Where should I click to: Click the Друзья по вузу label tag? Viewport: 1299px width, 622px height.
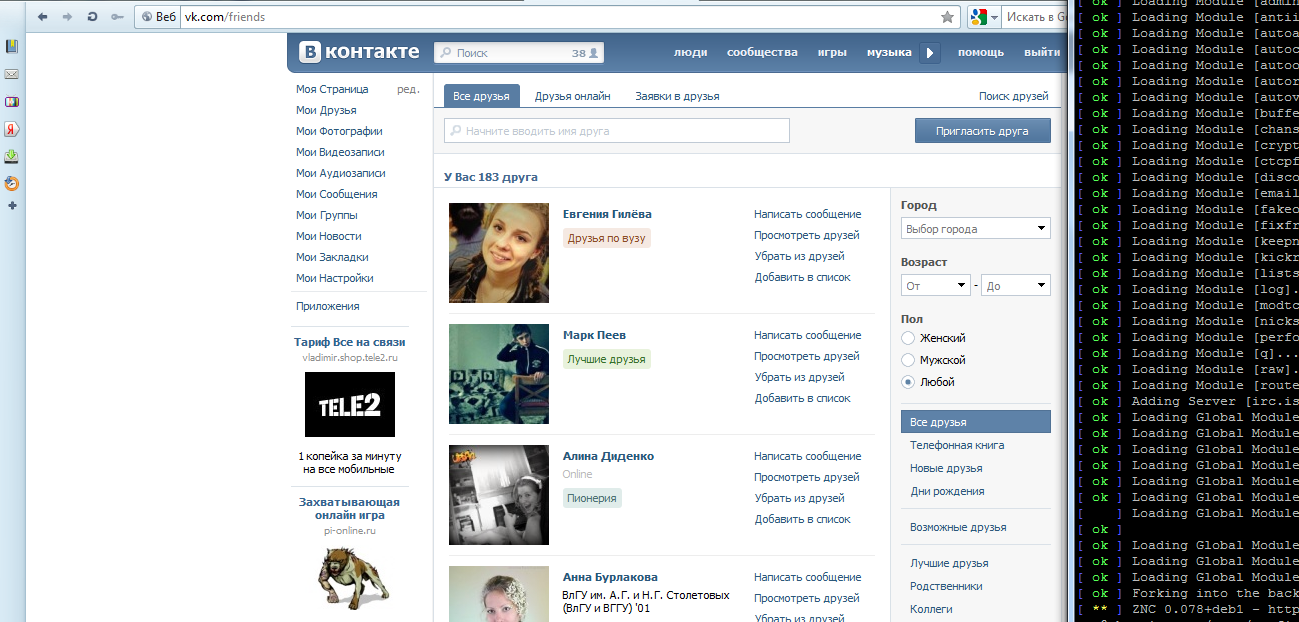[607, 238]
